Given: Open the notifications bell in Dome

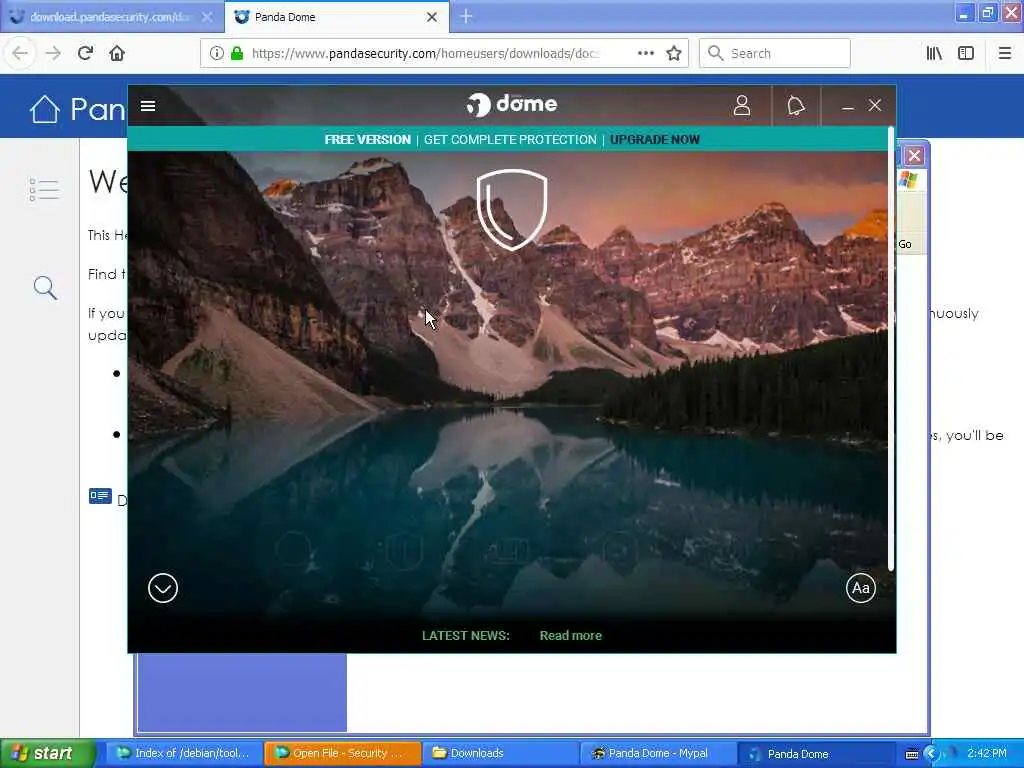Looking at the screenshot, I should click(x=795, y=105).
